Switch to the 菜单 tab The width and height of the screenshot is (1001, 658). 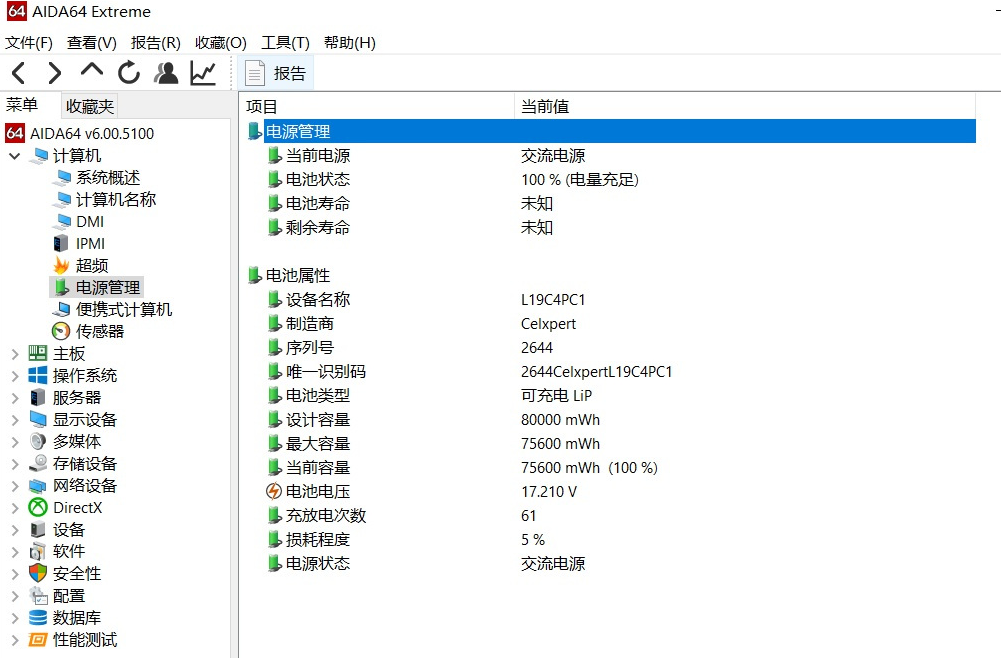pos(22,105)
